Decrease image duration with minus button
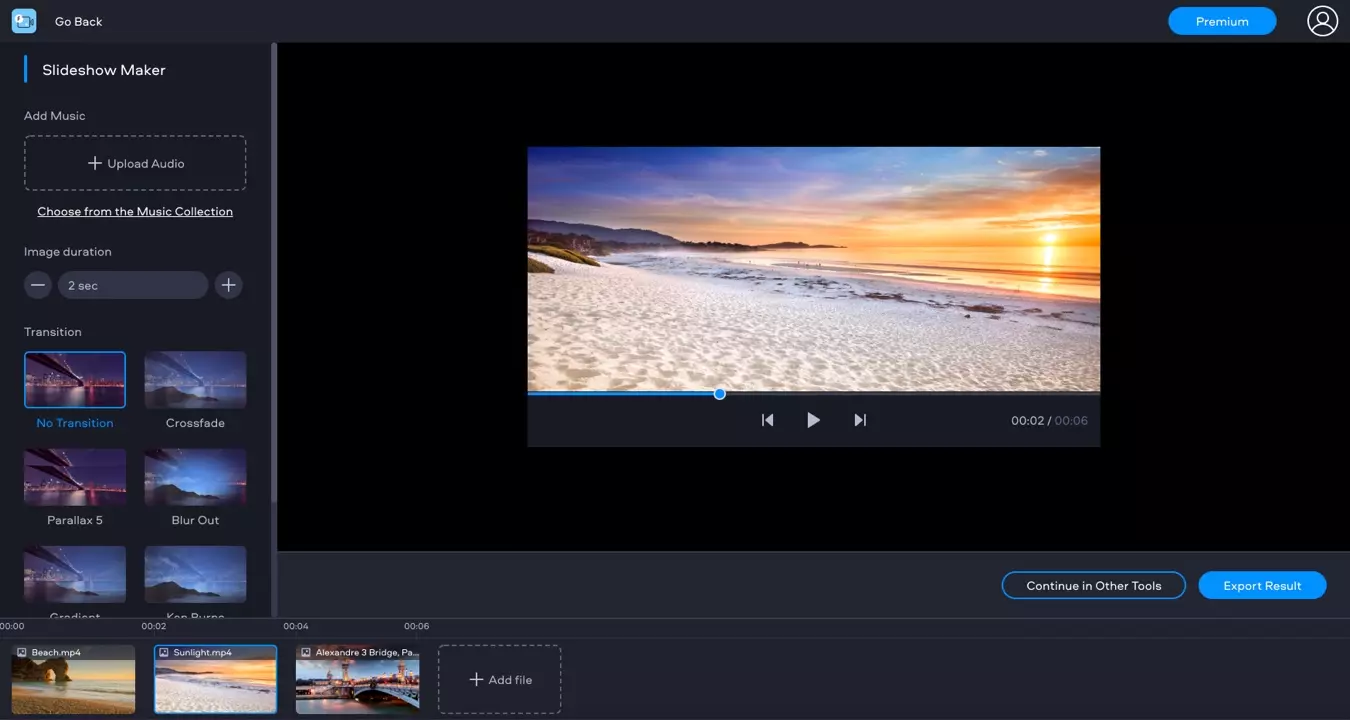This screenshot has width=1350, height=720. tap(38, 285)
